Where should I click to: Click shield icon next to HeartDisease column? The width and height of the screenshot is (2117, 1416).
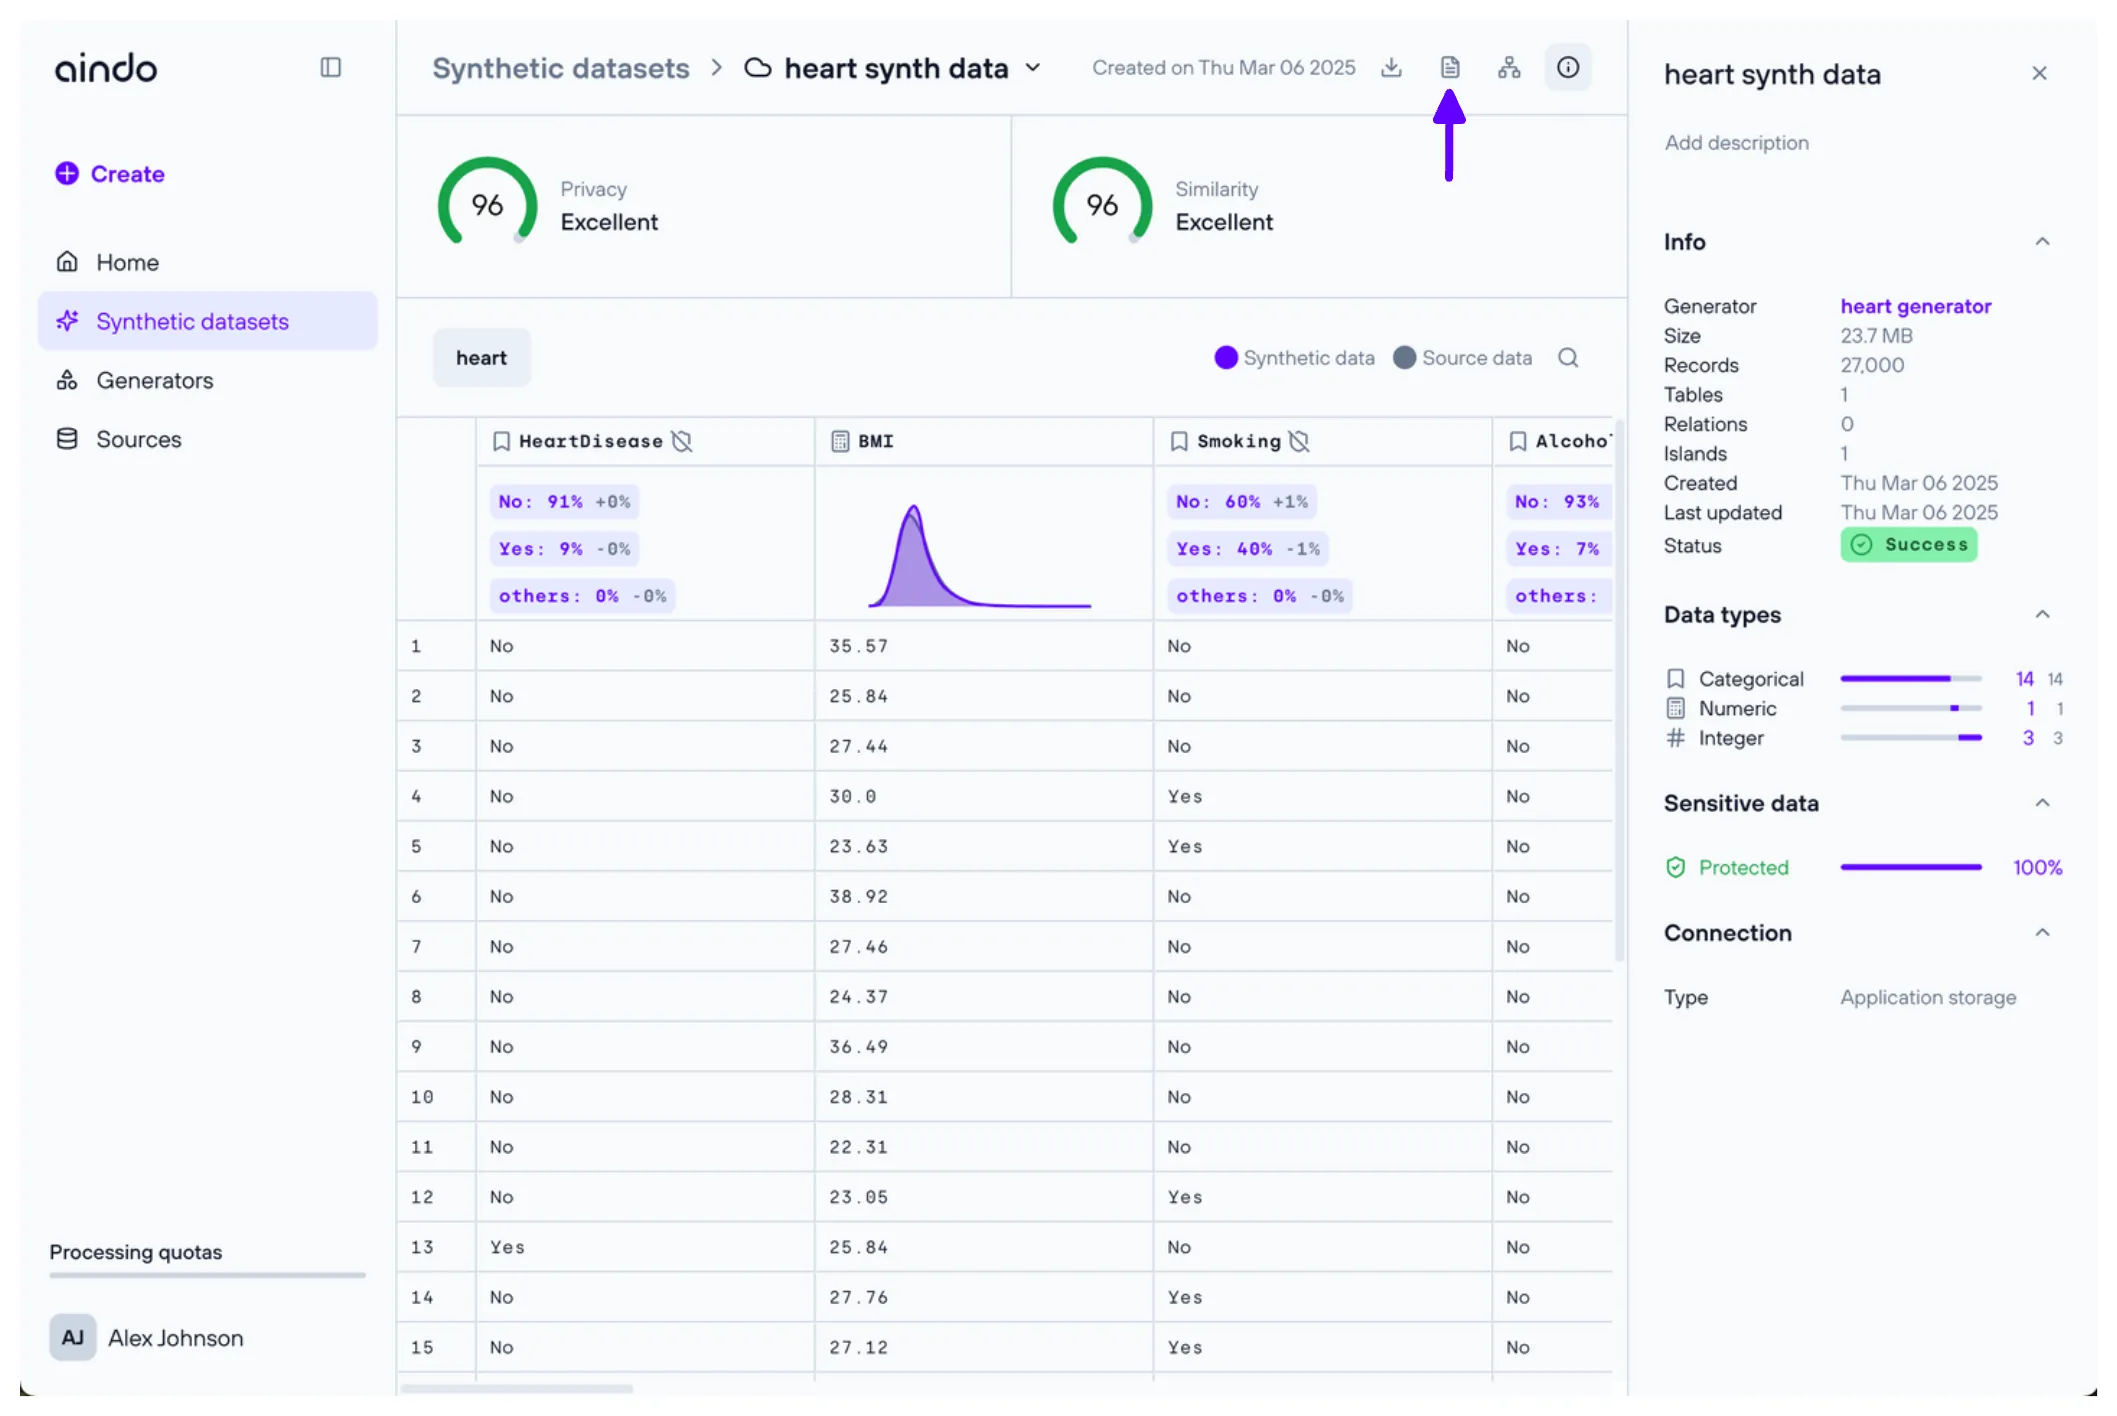tap(682, 441)
